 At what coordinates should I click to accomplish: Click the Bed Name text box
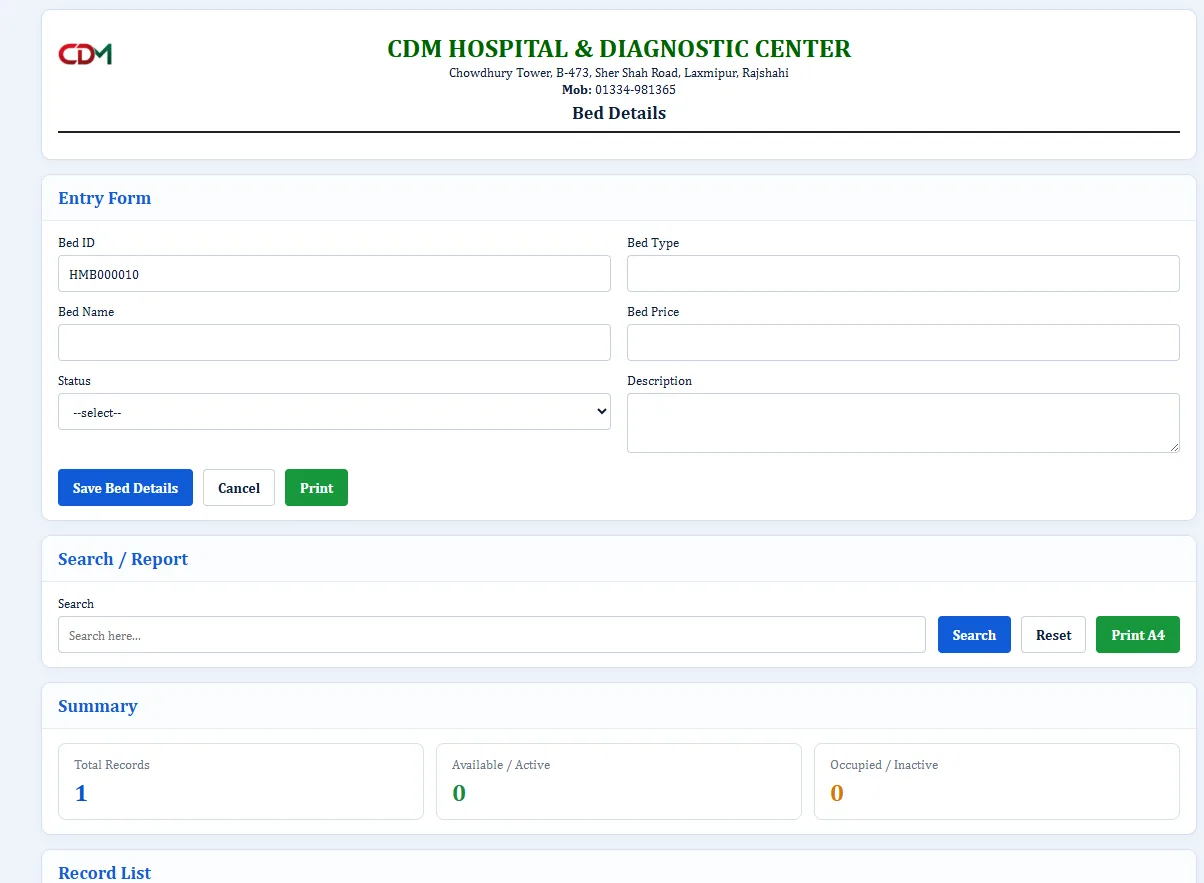coord(334,342)
